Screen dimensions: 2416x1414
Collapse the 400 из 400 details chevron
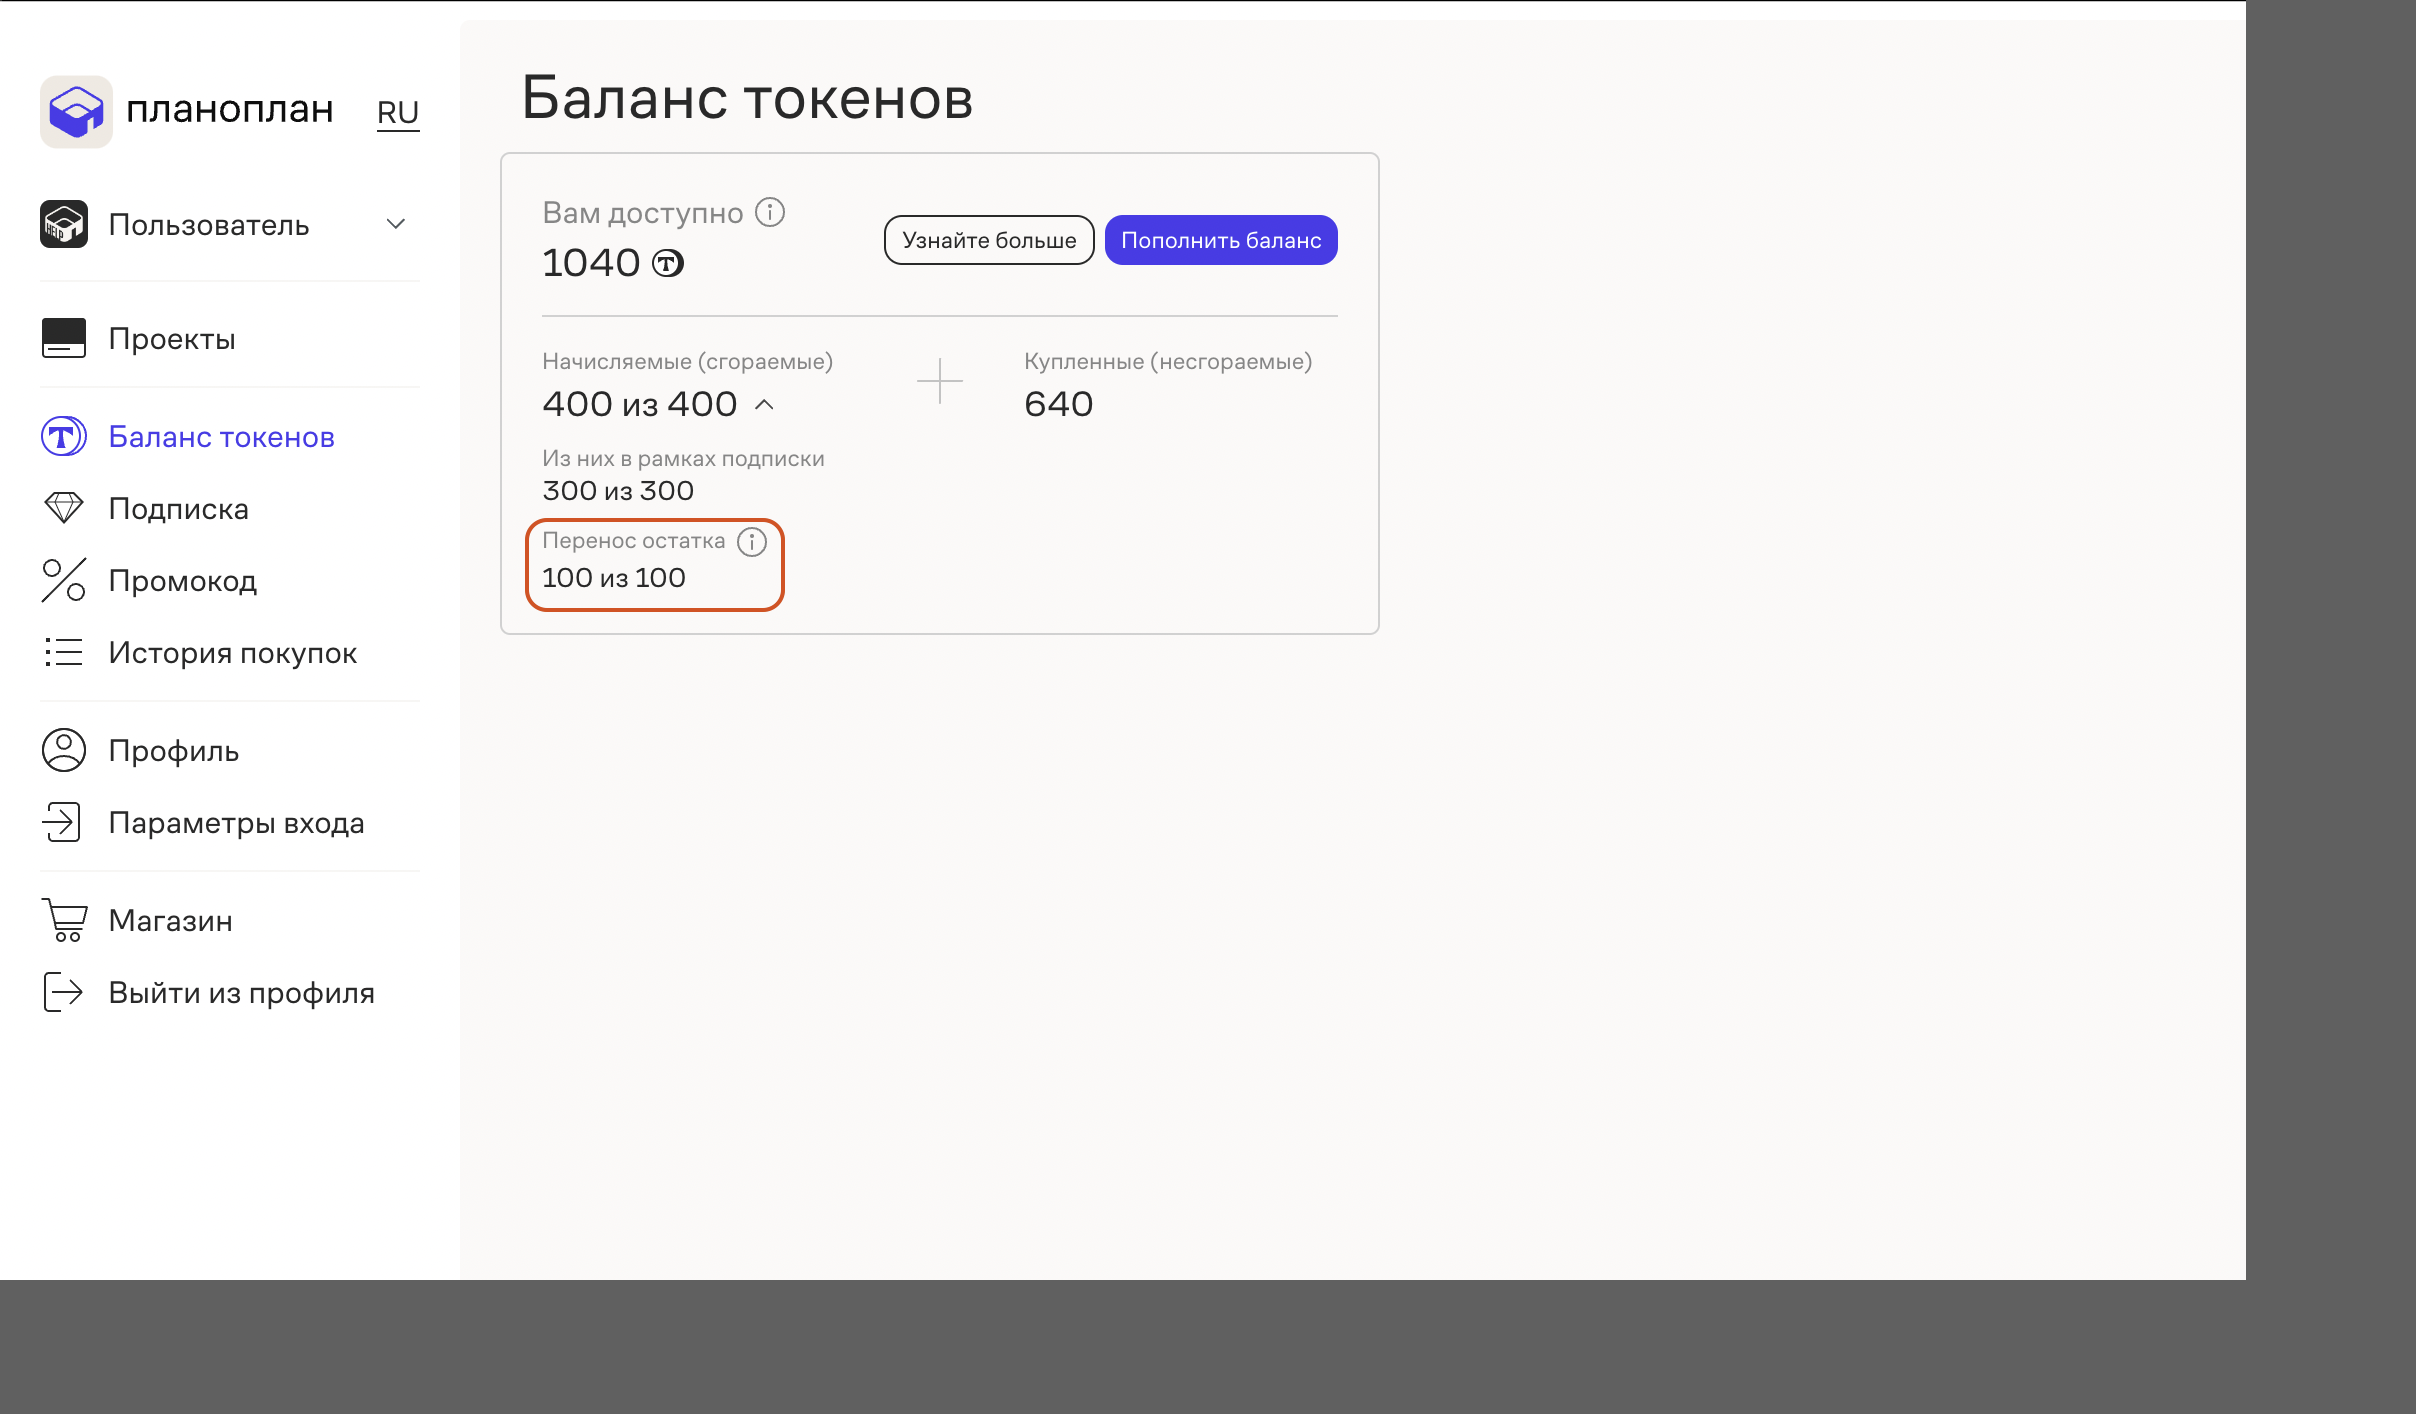pyautogui.click(x=765, y=405)
